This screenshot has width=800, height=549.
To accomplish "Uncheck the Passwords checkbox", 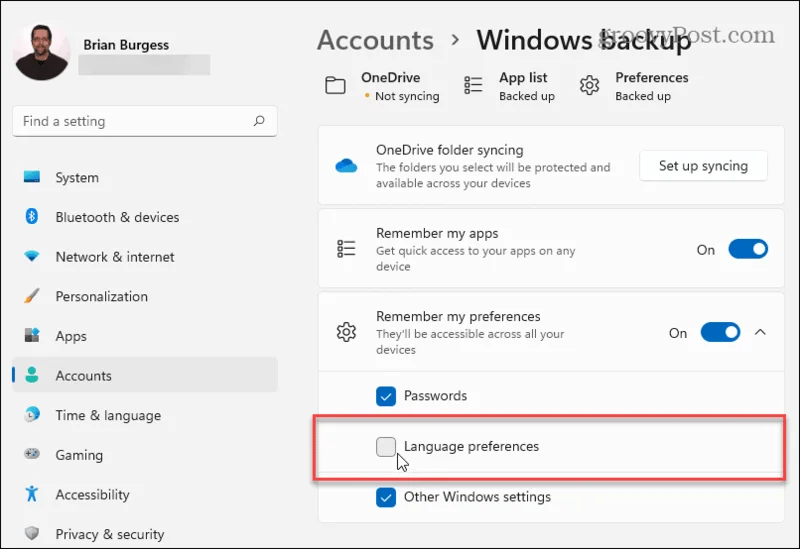I will pyautogui.click(x=386, y=396).
